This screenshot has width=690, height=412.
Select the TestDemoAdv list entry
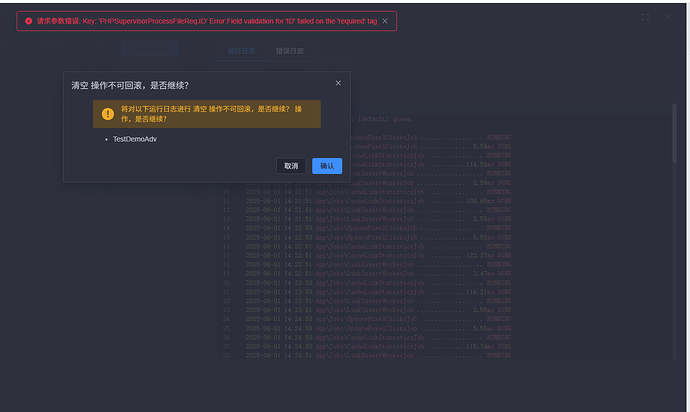135,139
